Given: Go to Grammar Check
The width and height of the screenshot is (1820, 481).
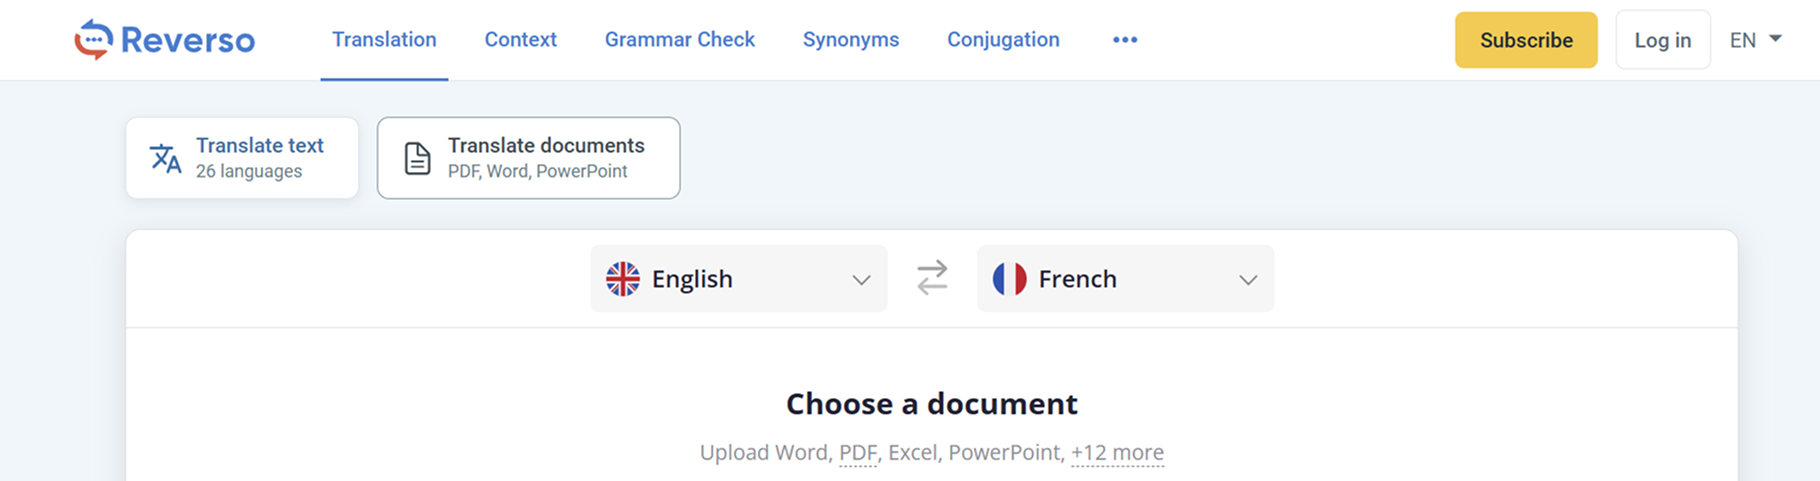Looking at the screenshot, I should (x=680, y=40).
